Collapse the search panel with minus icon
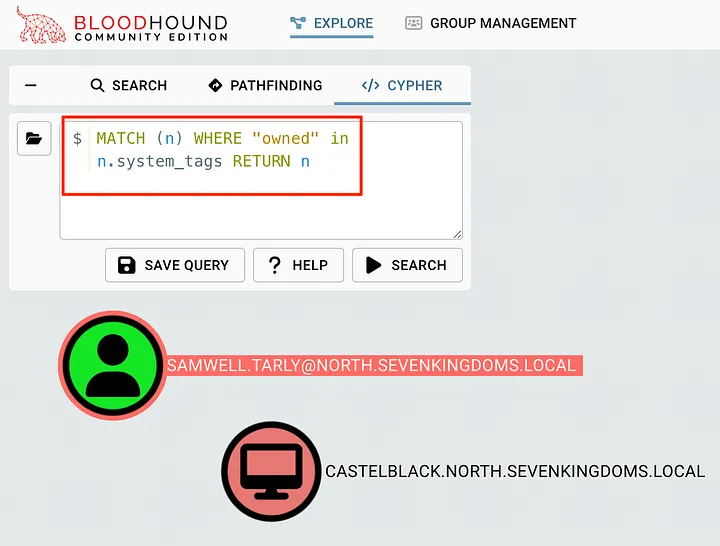 [x=31, y=85]
